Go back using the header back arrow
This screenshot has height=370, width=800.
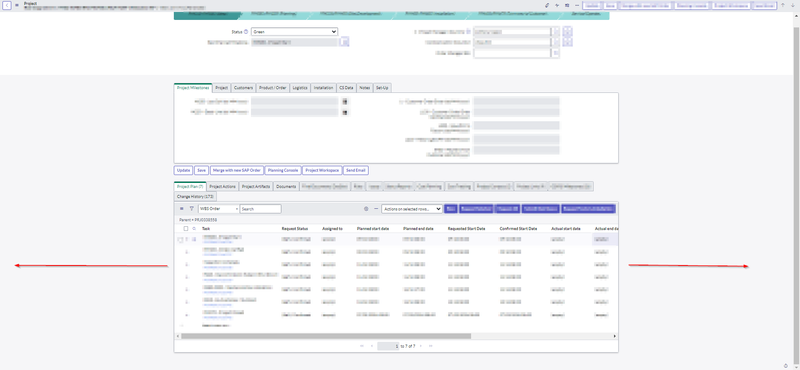coord(7,5)
